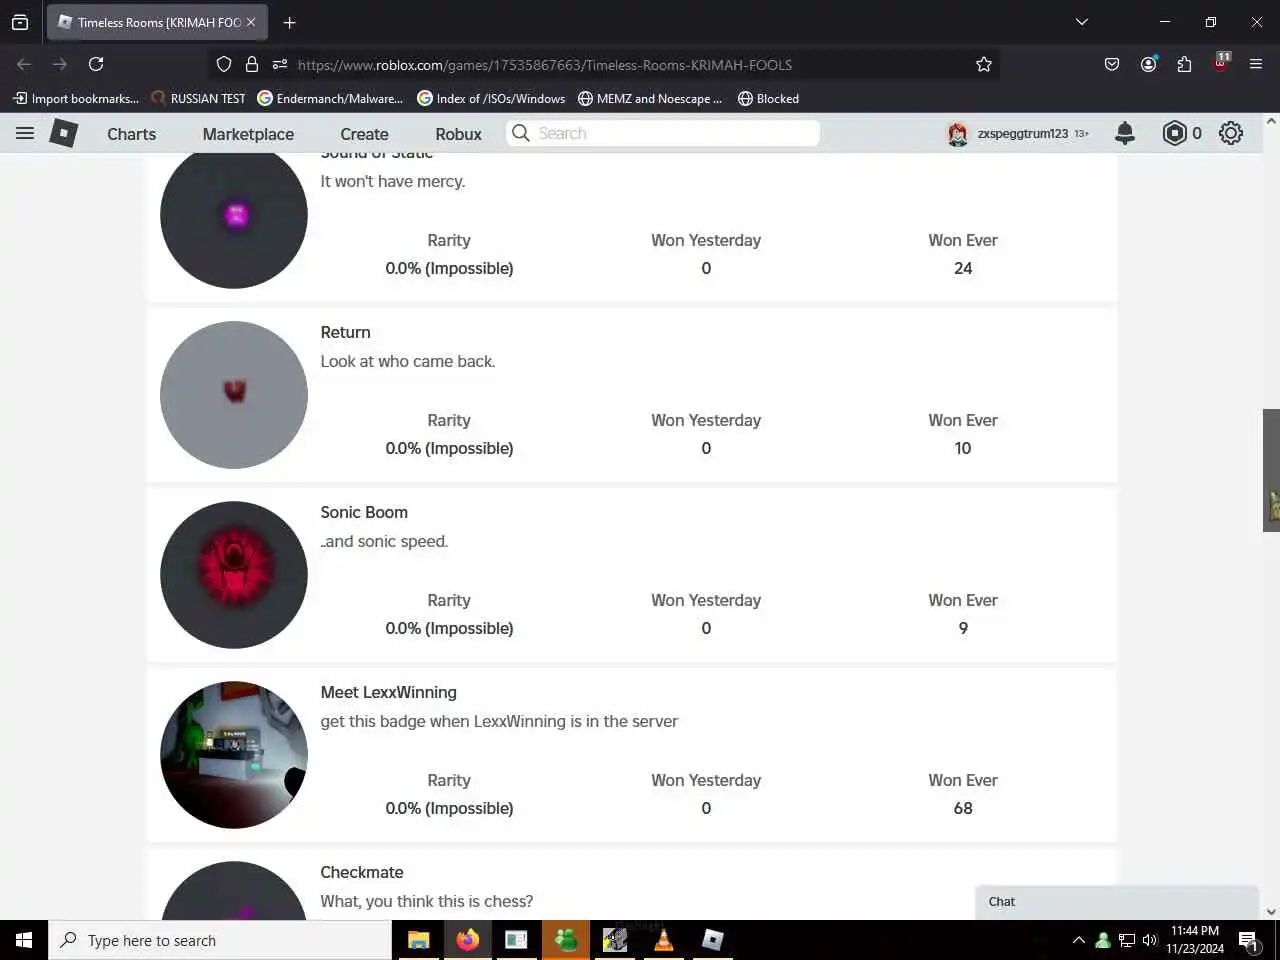Open the RUSSIAN TEST bookmark

pos(198,98)
